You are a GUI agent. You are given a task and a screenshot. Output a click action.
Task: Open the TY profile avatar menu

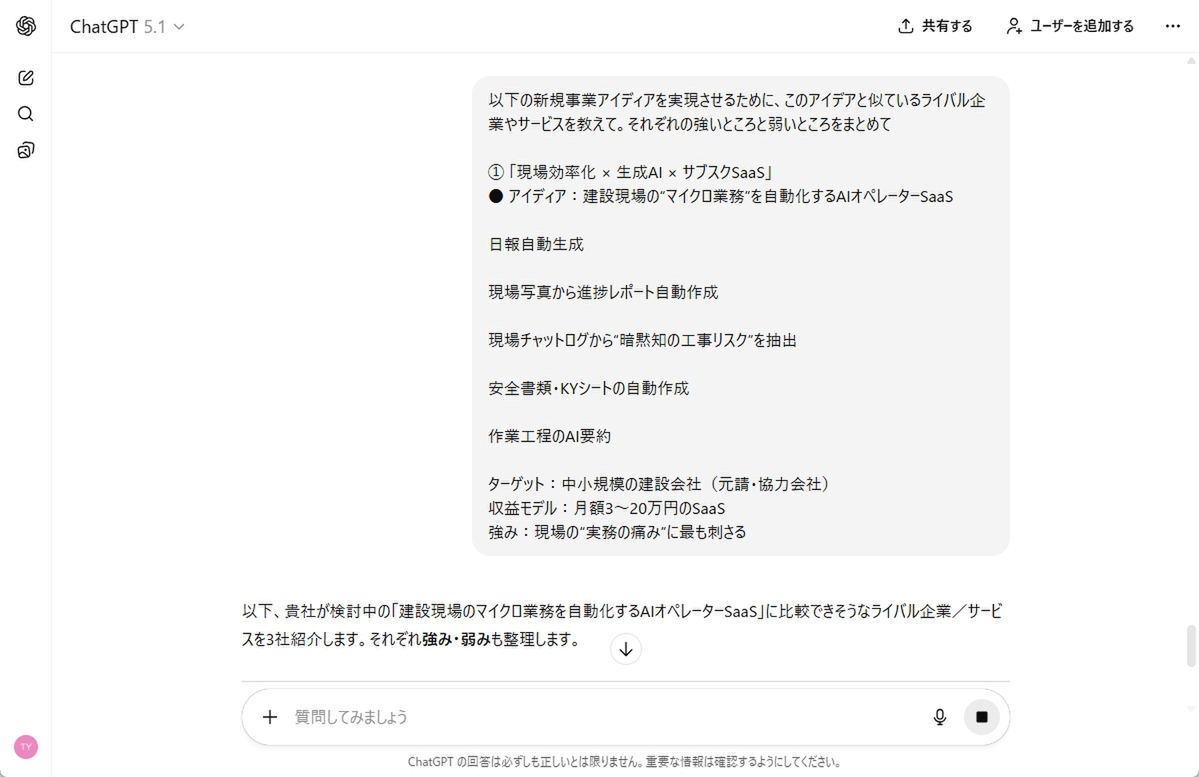(26, 746)
